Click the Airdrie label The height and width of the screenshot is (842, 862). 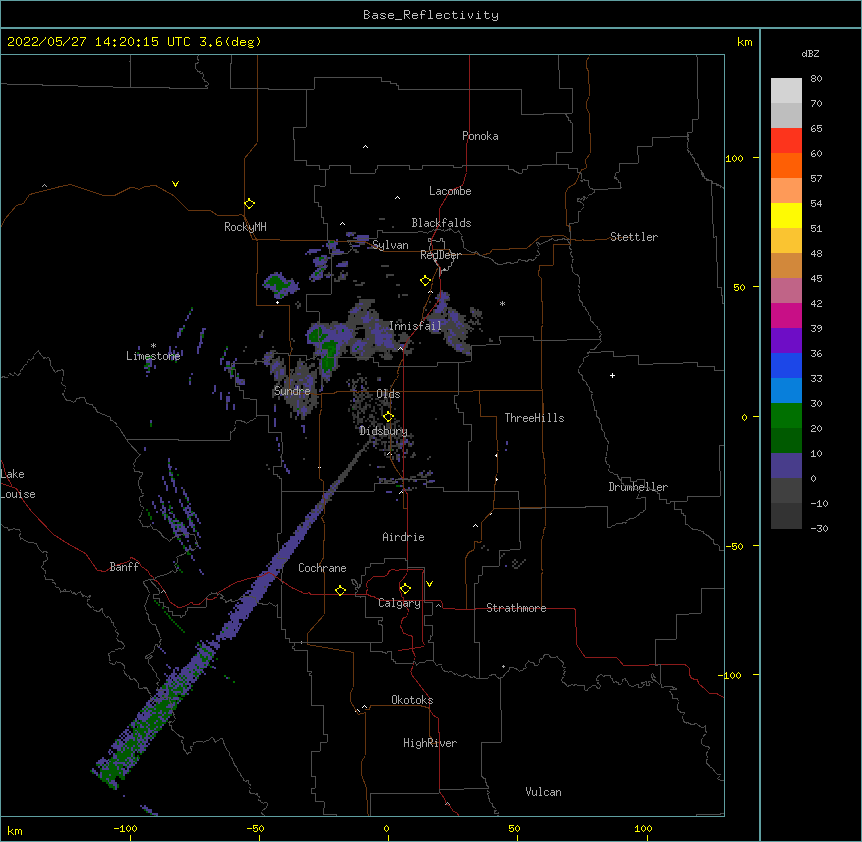(403, 537)
